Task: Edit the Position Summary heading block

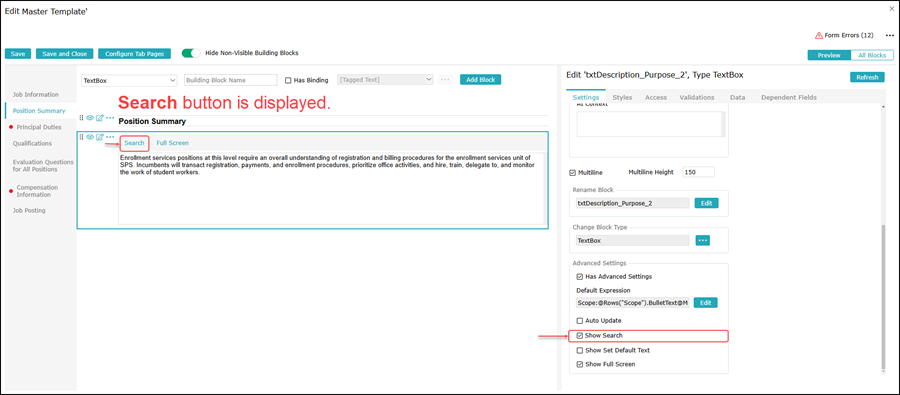Action: (100, 118)
